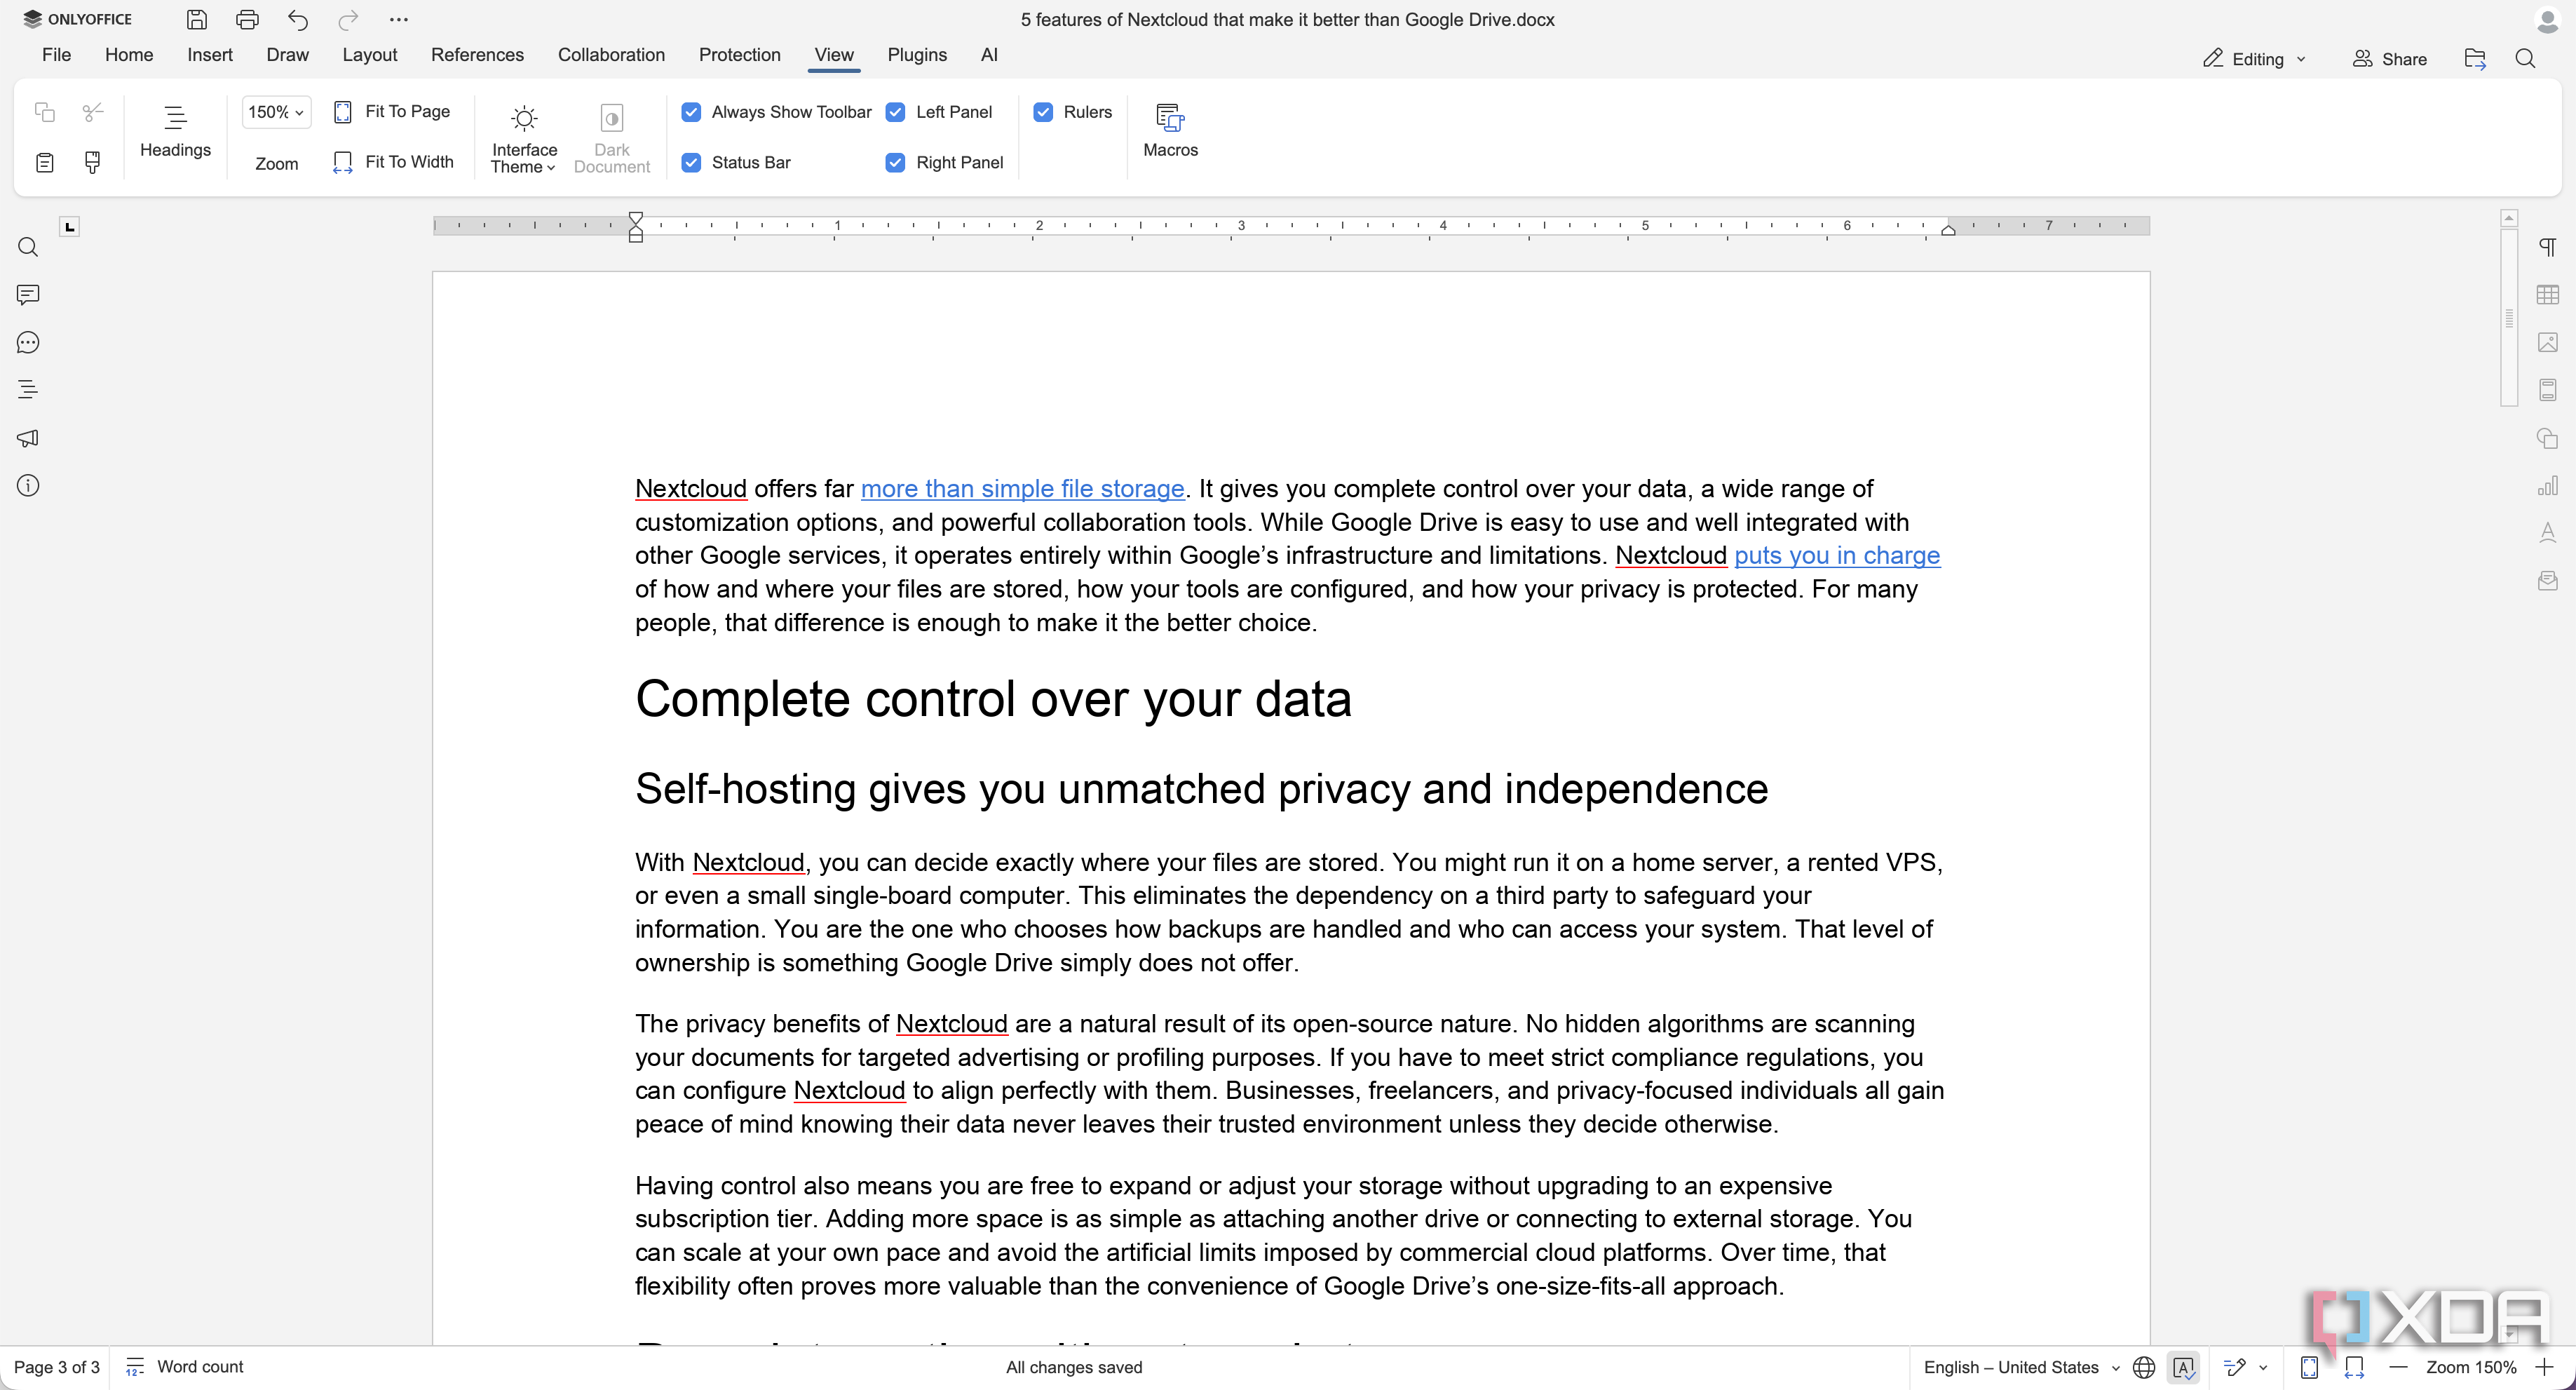Click the Paste icon in the toolbar

point(45,162)
